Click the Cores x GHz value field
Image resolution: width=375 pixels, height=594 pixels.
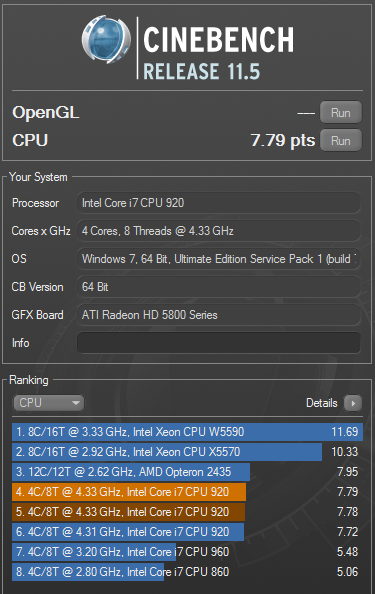click(219, 231)
